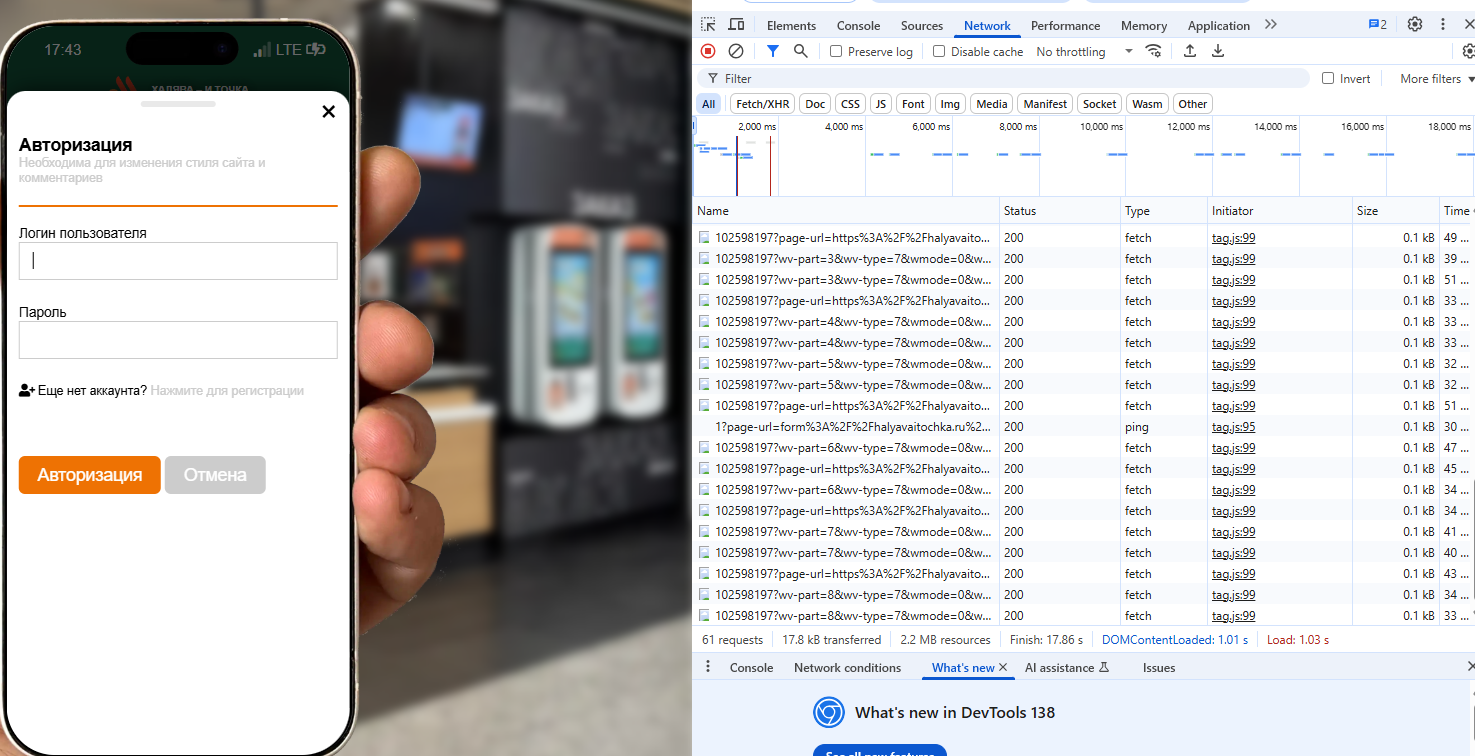Click the AI assistance flask icon
1475x756 pixels.
coord(1105,667)
